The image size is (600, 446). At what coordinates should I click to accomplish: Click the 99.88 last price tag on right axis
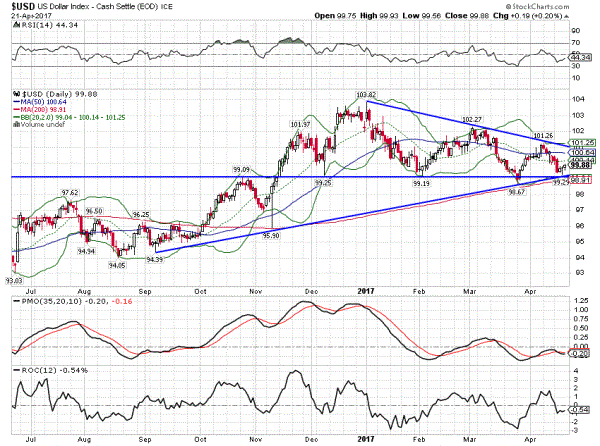(x=584, y=165)
